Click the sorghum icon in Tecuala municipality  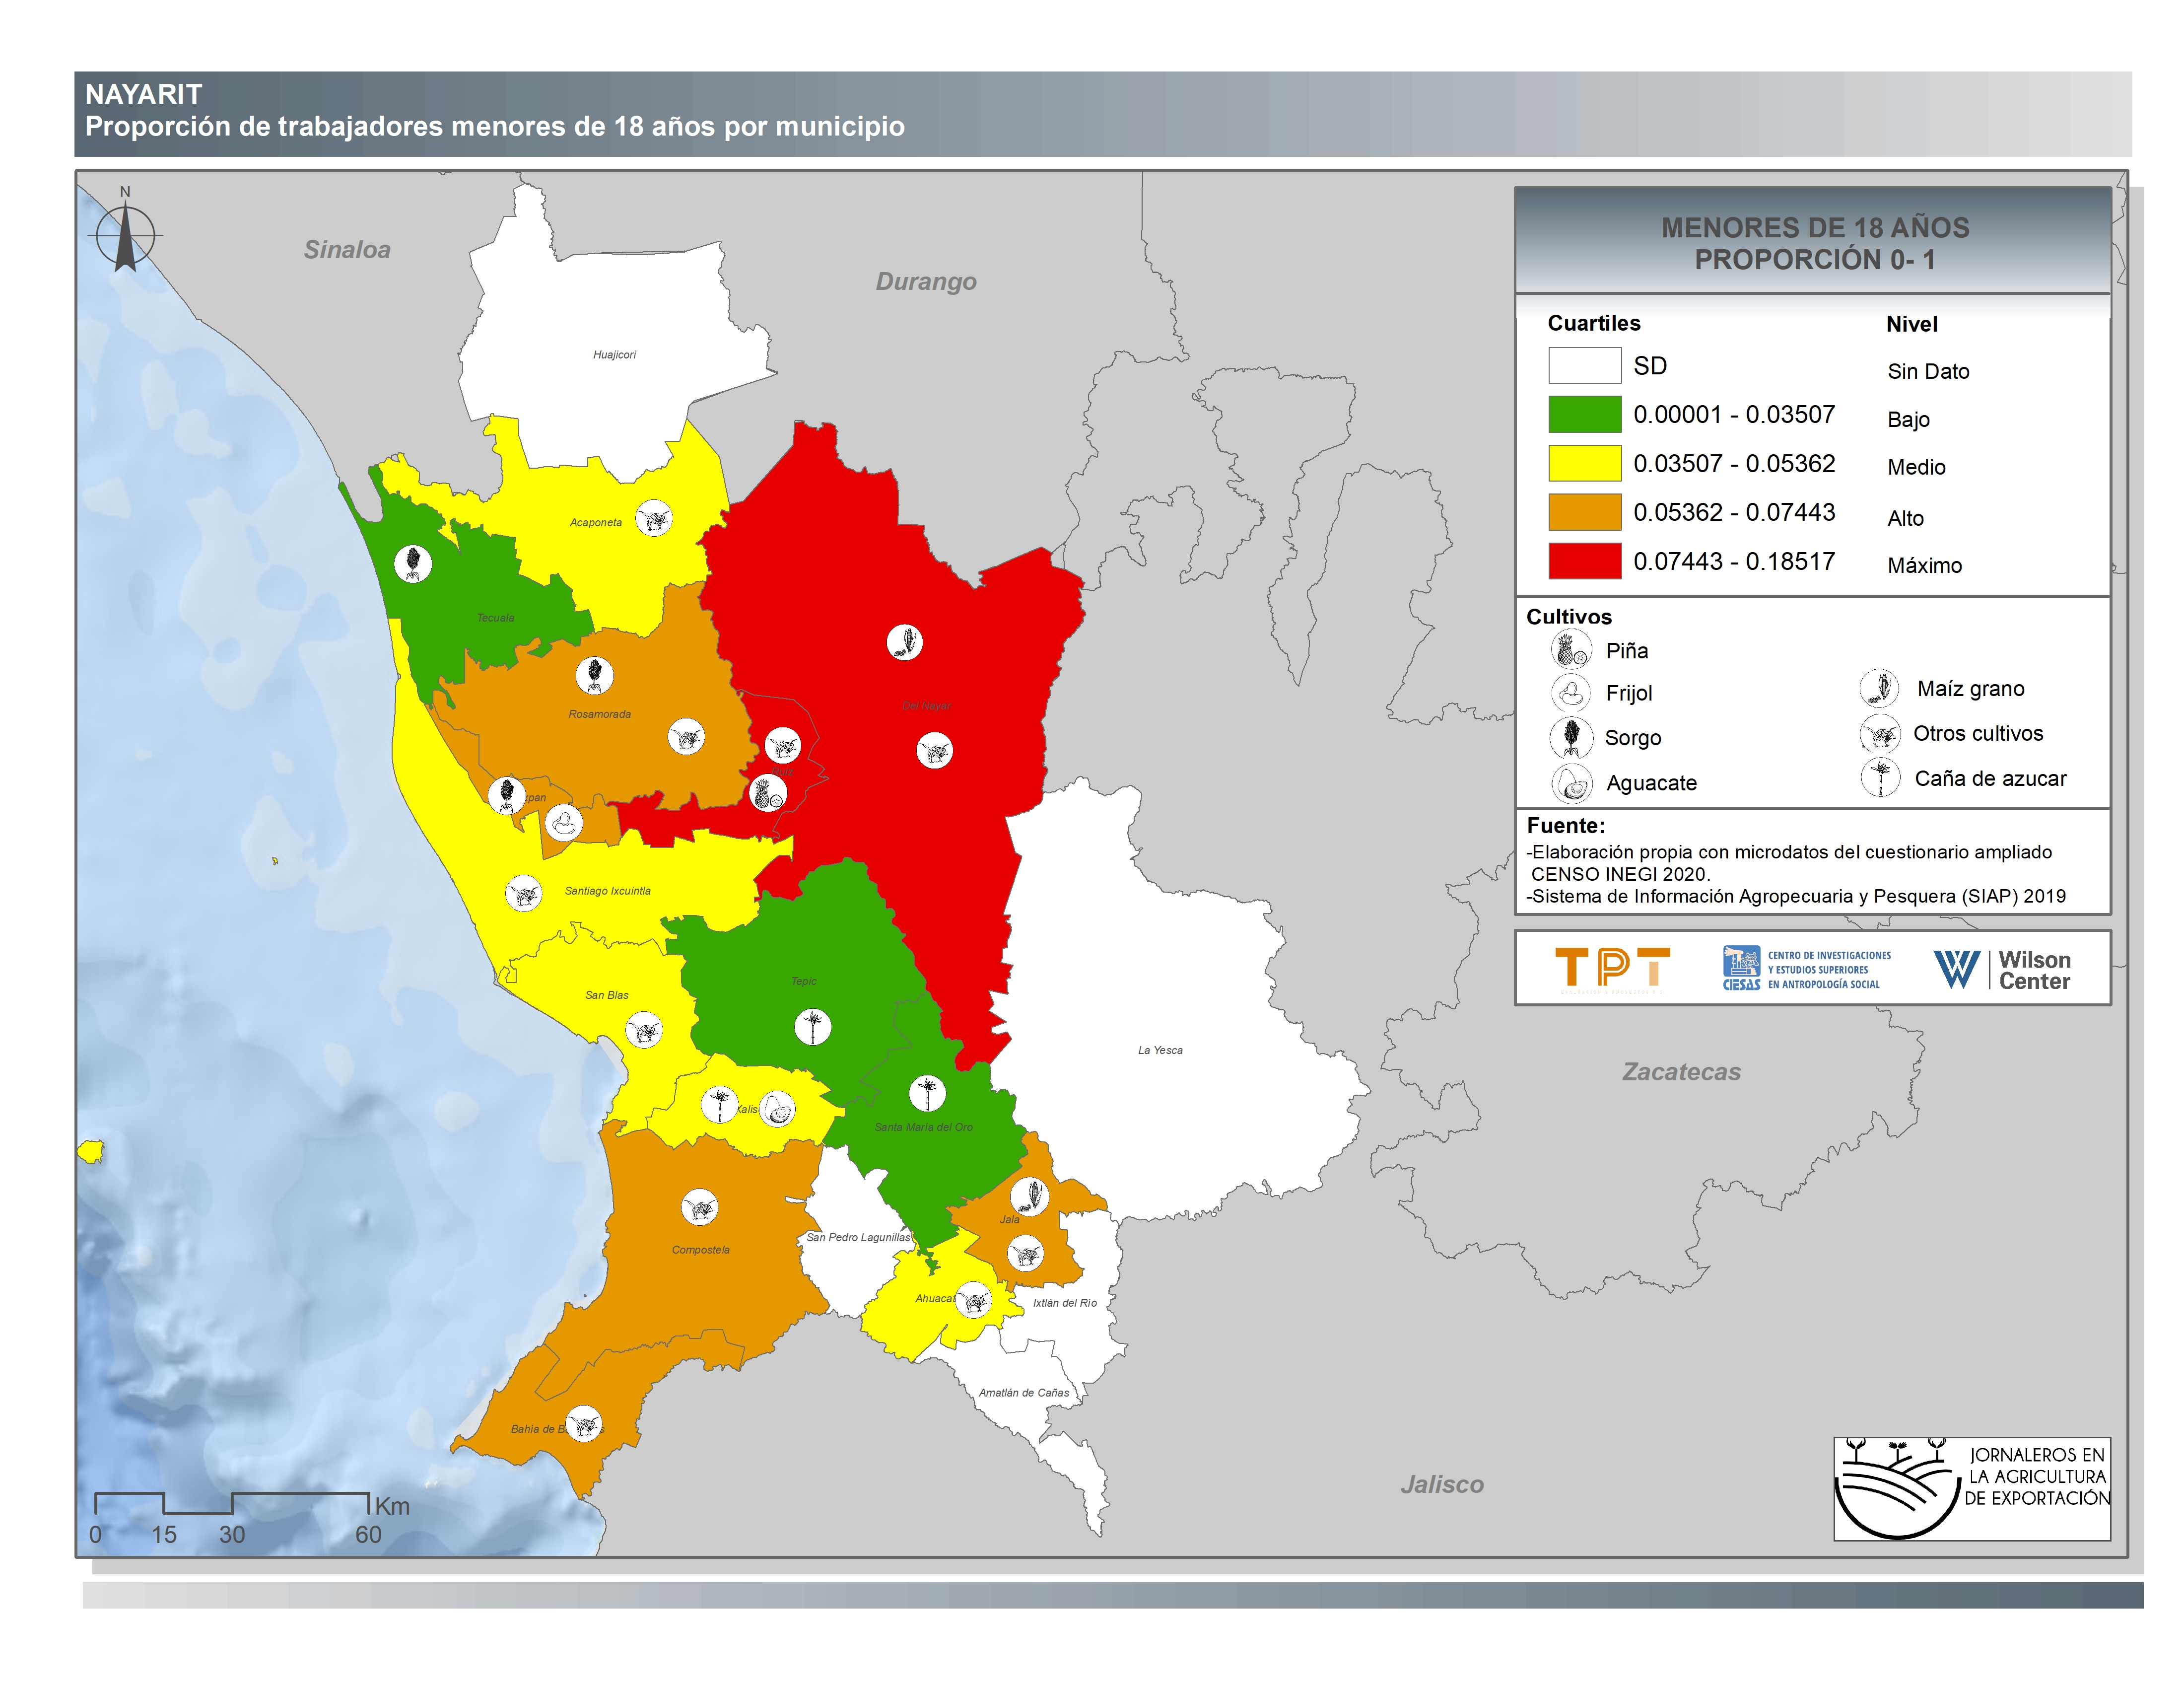[x=412, y=564]
